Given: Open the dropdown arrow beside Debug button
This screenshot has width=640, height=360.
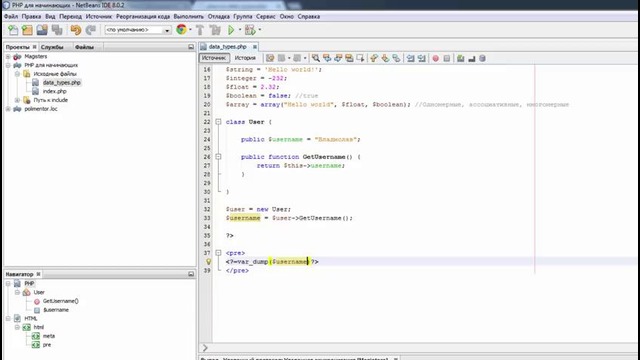Looking at the screenshot, I should pyautogui.click(x=260, y=30).
